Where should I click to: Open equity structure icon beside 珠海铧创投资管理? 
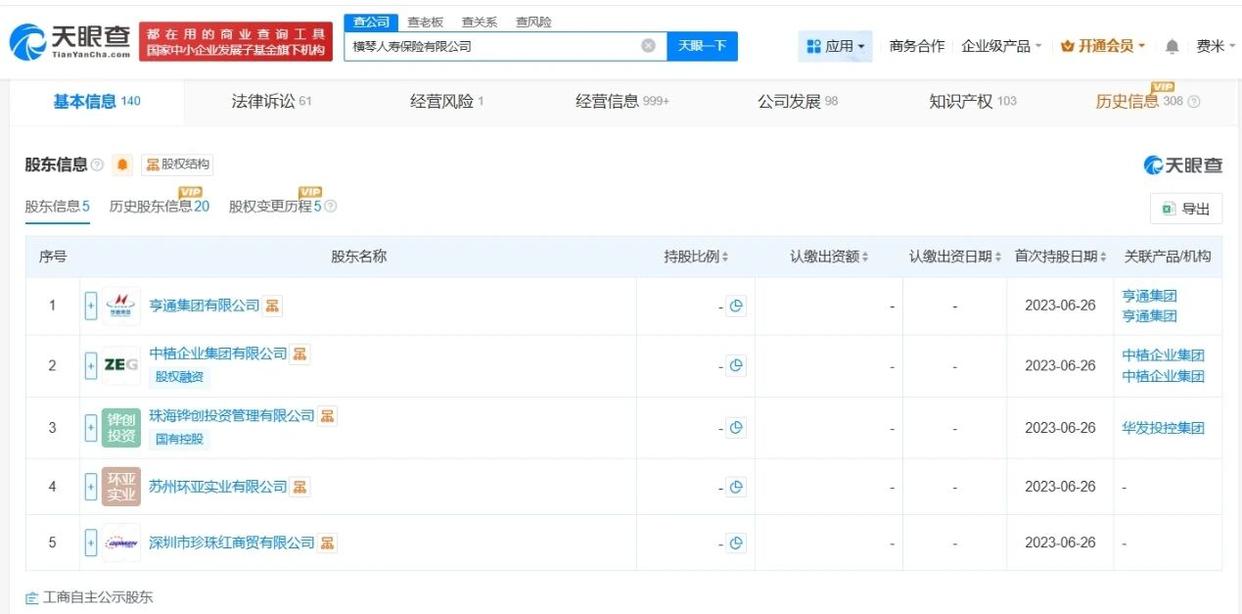328,416
